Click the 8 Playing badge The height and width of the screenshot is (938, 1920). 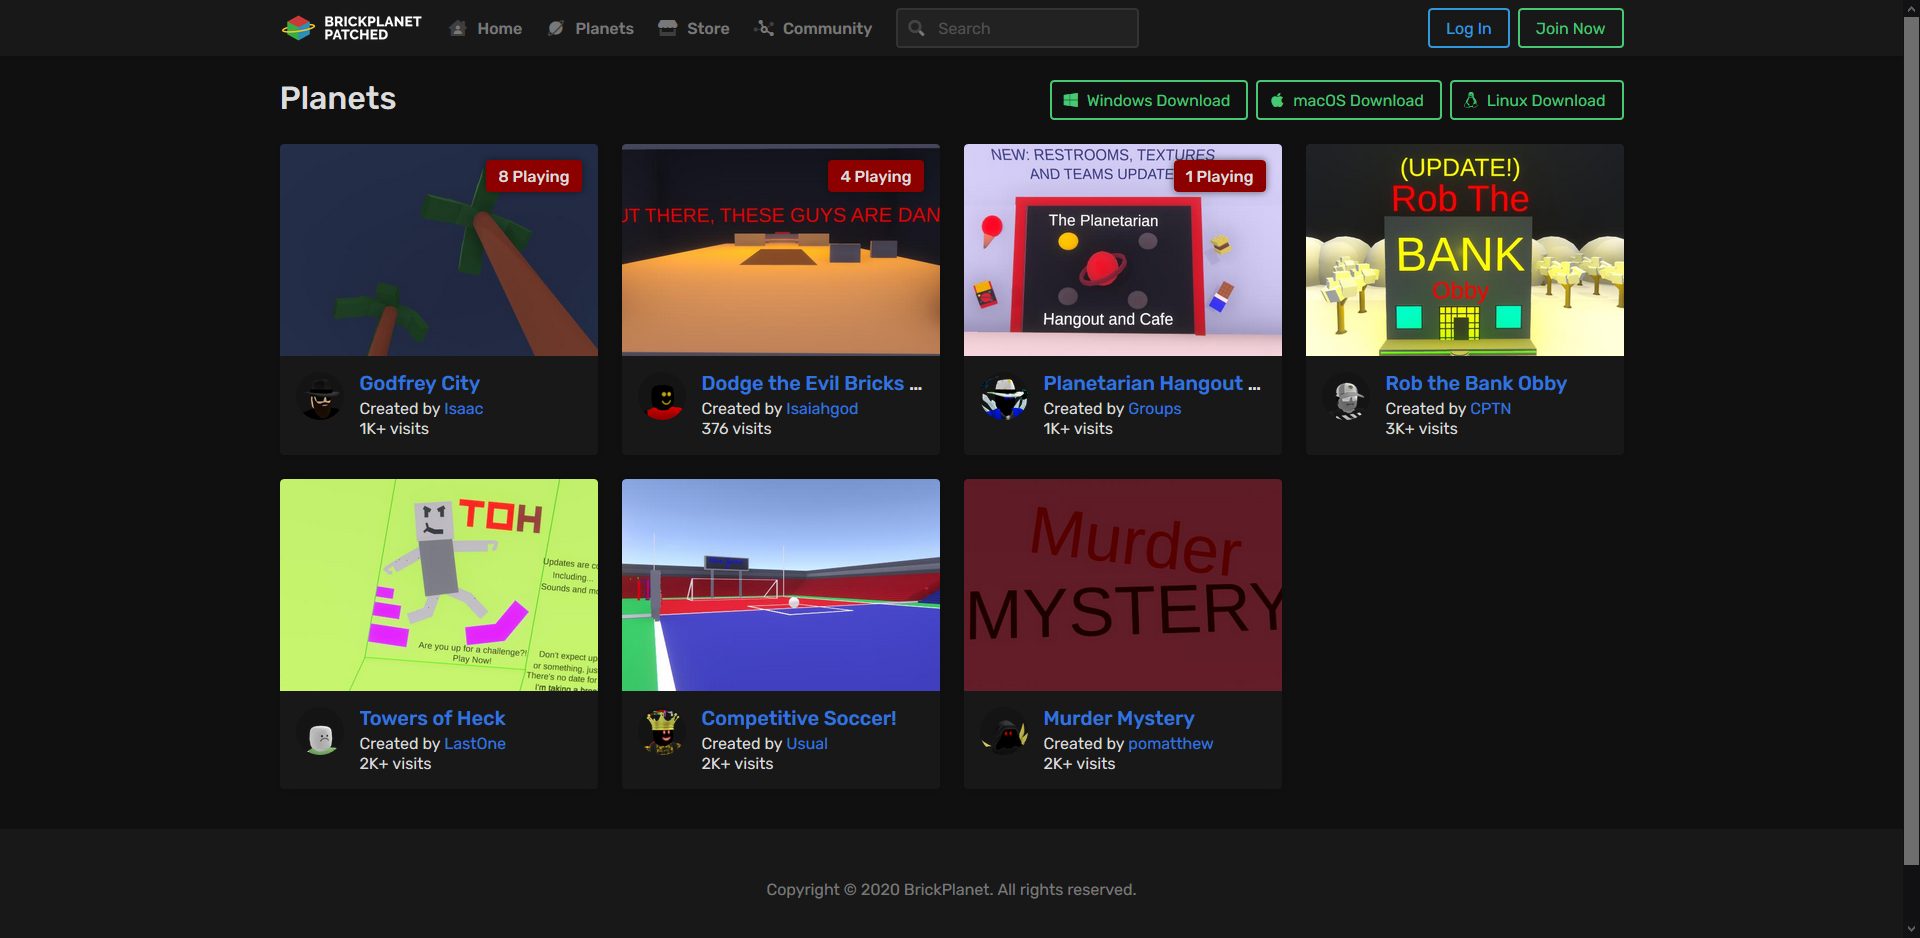tap(534, 176)
